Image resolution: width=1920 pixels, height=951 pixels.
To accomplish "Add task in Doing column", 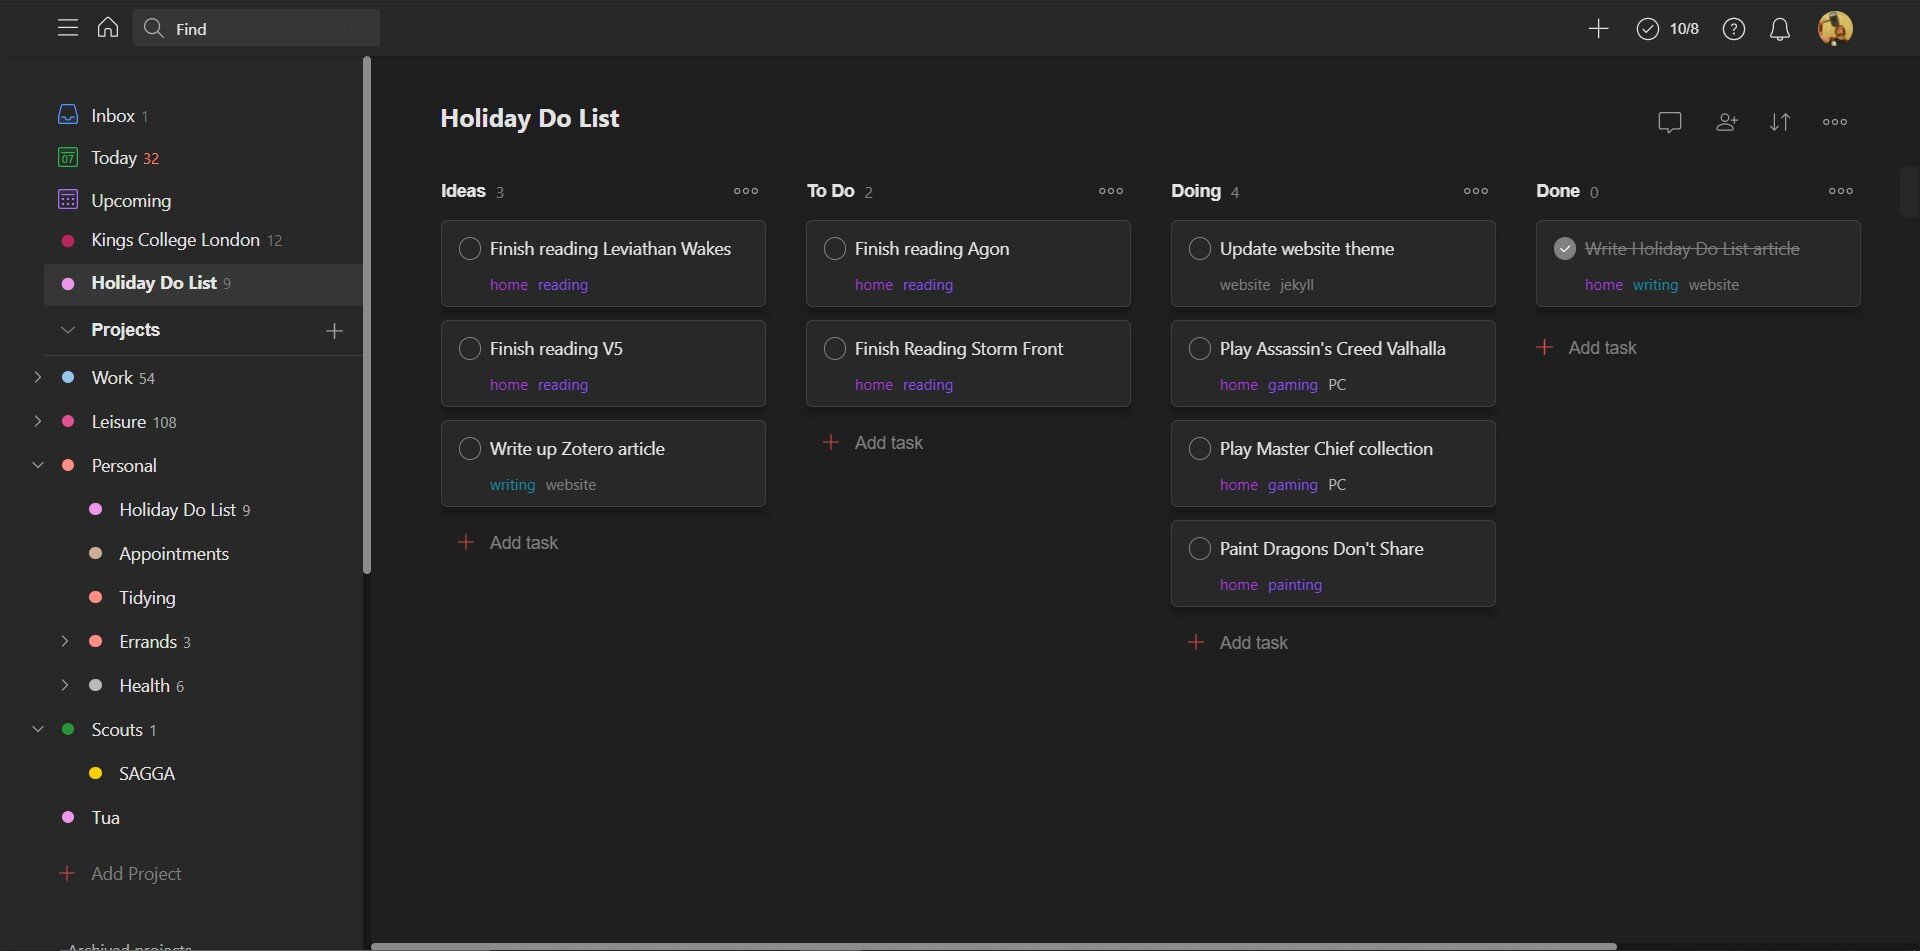I will pyautogui.click(x=1238, y=643).
